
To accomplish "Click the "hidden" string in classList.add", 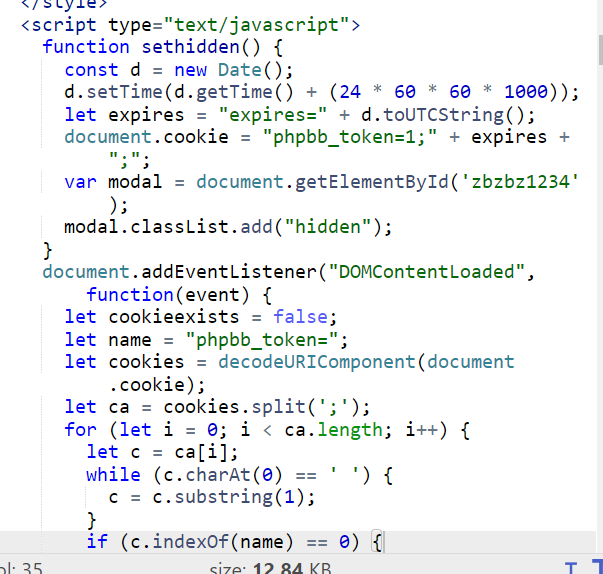I will 327,227.
